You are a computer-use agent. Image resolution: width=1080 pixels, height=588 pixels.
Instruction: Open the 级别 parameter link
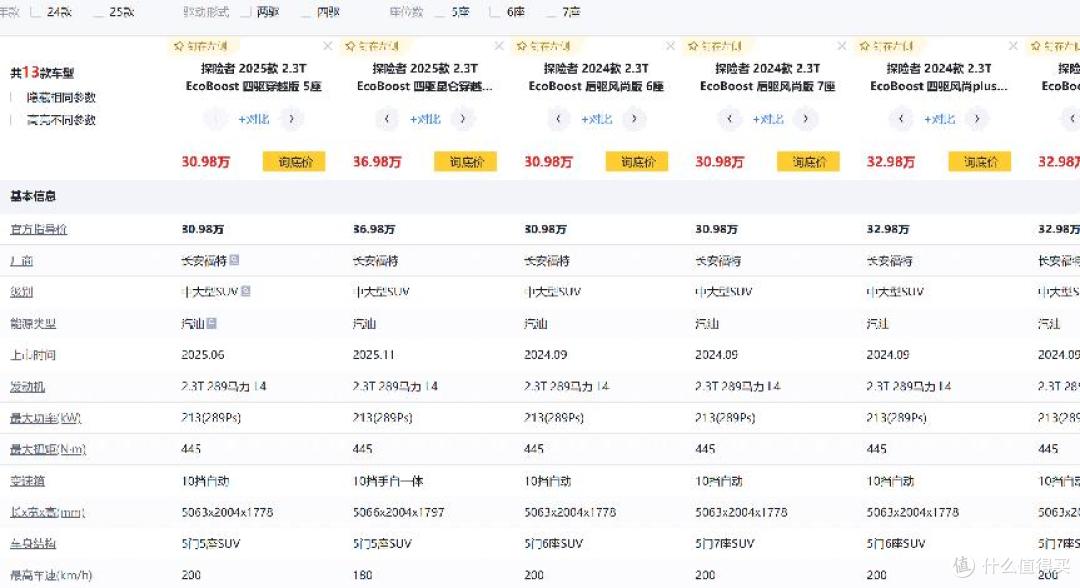point(21,292)
